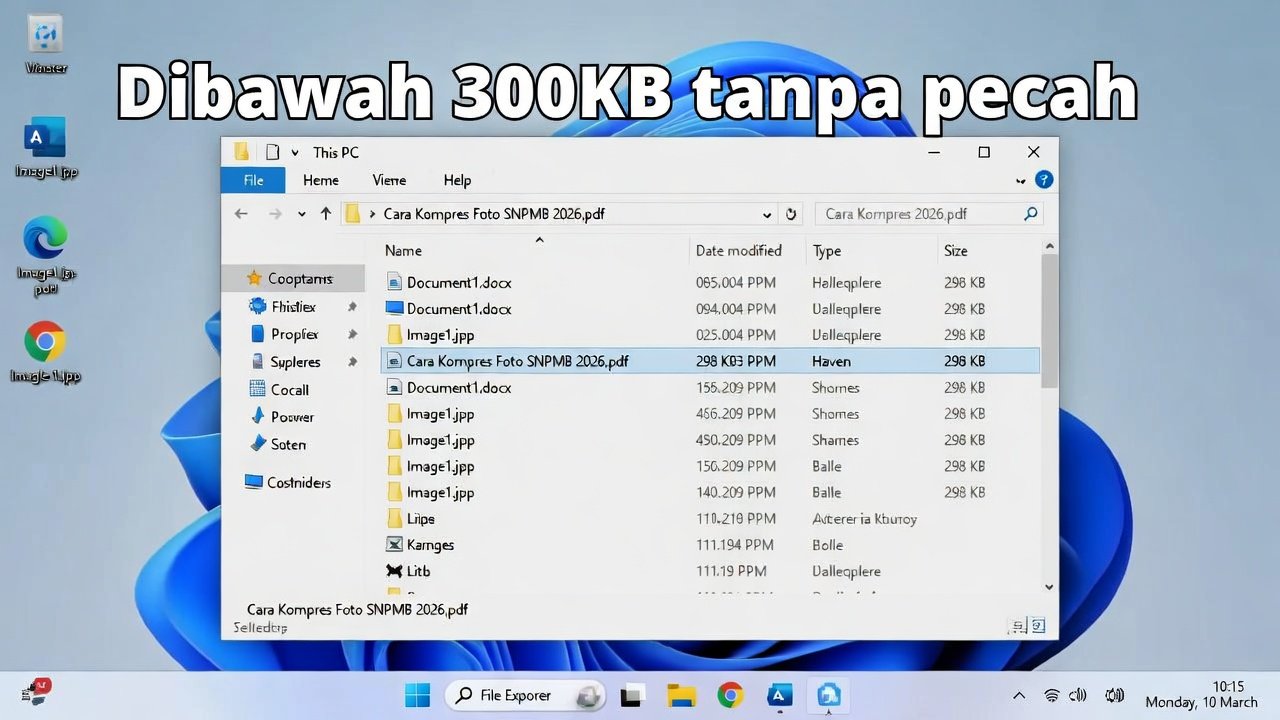
Task: Show hidden system tray icons
Action: pos(1019,696)
